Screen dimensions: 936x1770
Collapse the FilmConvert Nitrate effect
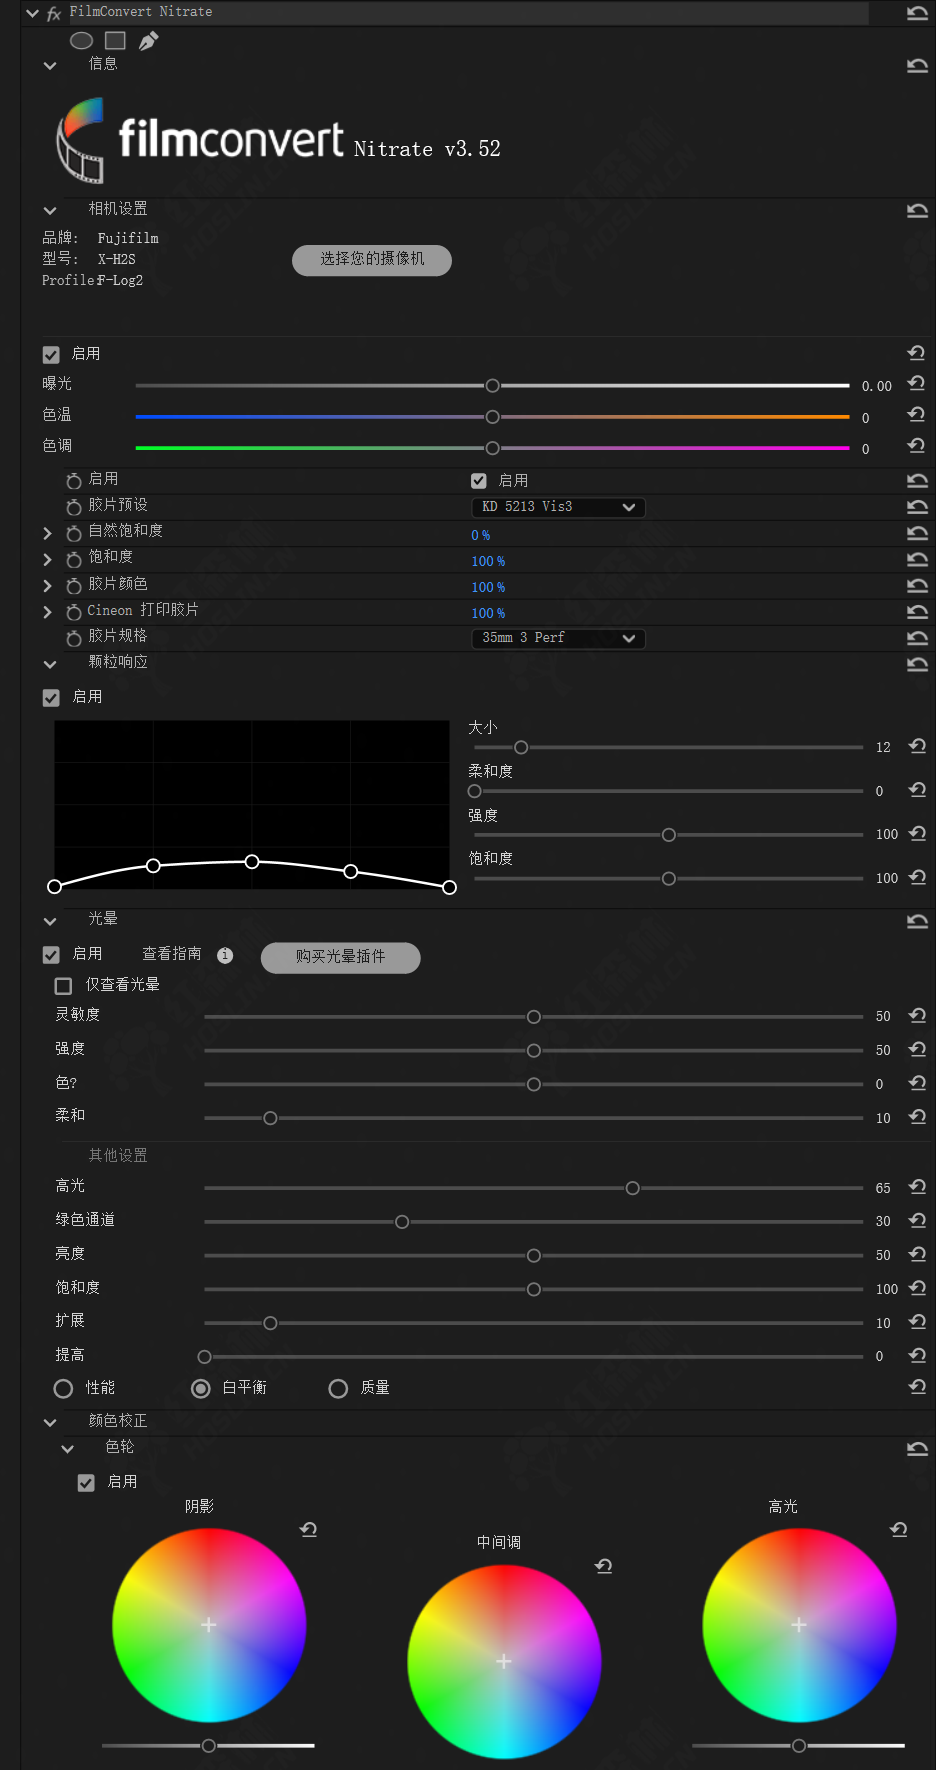coord(33,13)
